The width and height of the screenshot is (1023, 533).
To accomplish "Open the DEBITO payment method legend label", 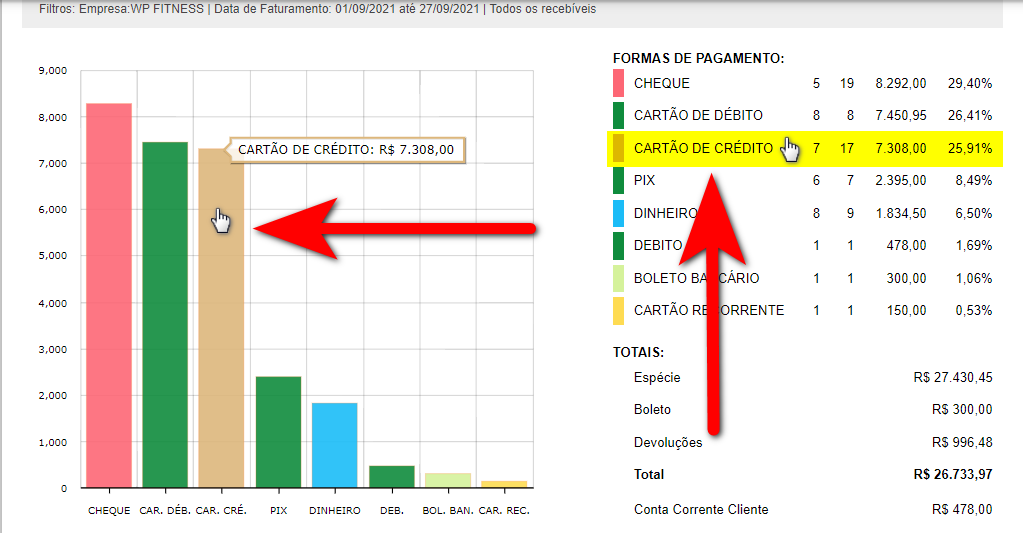I will pyautogui.click(x=658, y=245).
